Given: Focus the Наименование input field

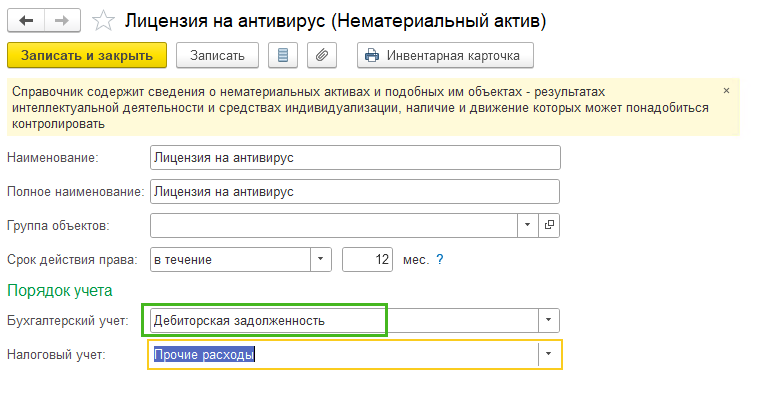Looking at the screenshot, I should [x=355, y=158].
